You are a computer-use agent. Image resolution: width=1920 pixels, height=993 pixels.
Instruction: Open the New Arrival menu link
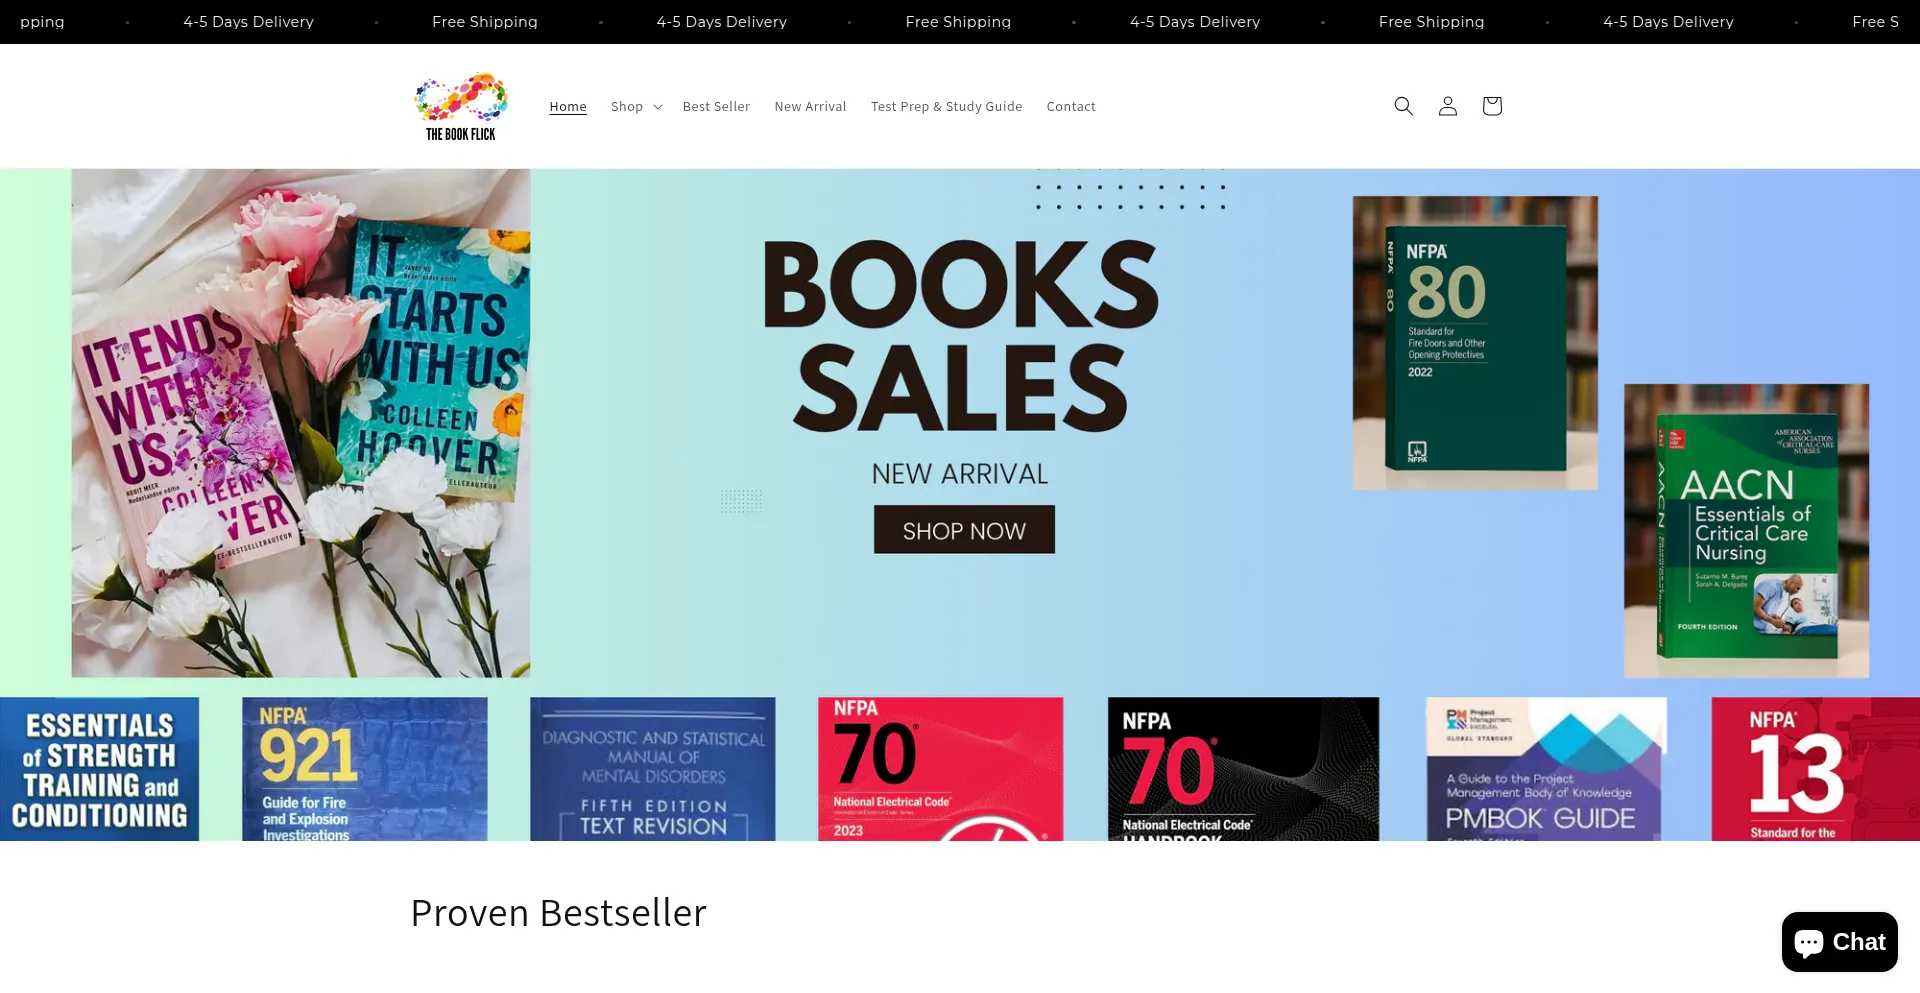click(810, 107)
